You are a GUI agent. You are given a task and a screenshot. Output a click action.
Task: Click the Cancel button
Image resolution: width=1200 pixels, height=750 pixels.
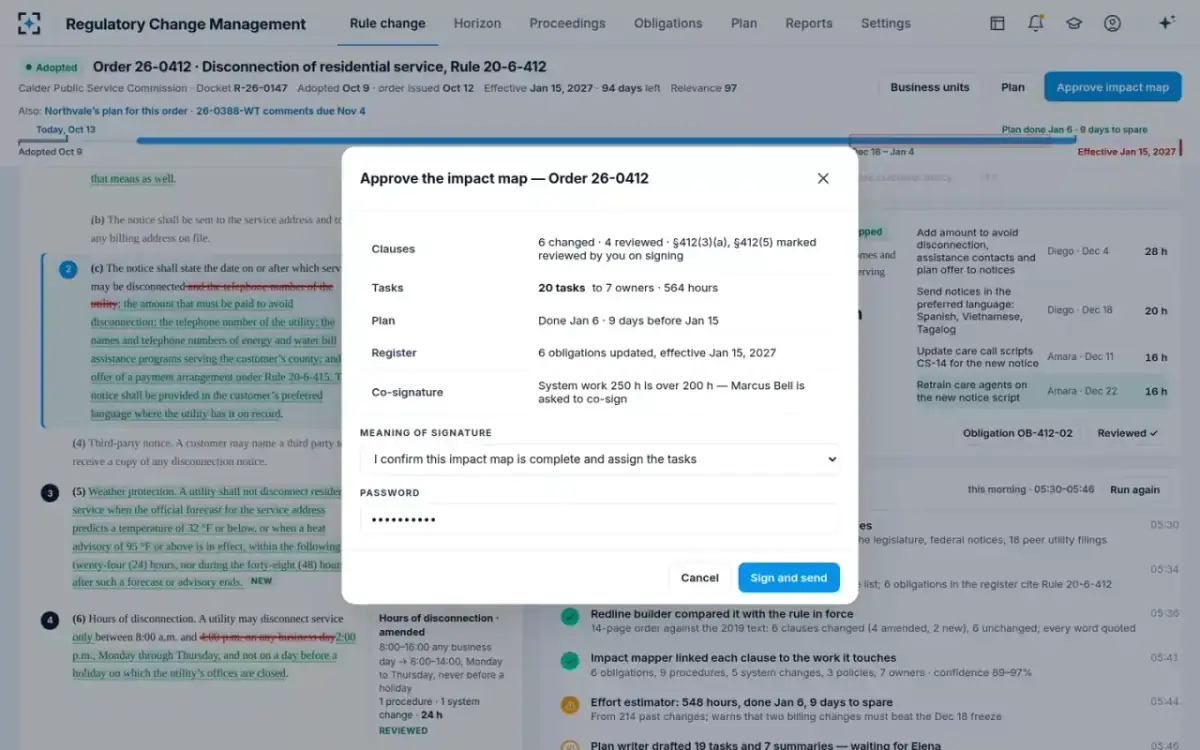[x=700, y=578]
